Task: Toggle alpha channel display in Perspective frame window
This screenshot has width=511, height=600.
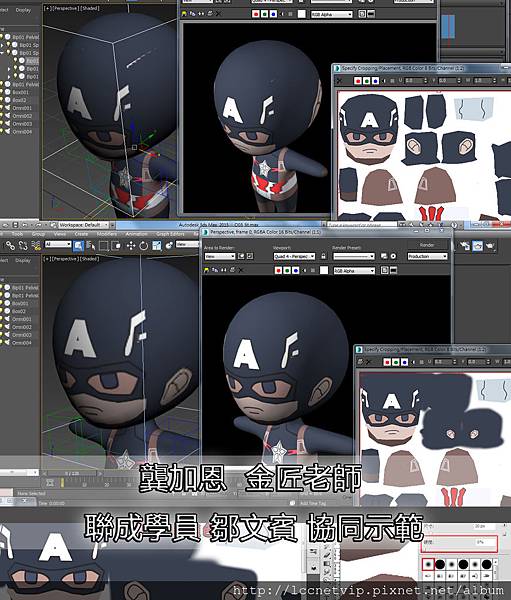Action: (305, 270)
